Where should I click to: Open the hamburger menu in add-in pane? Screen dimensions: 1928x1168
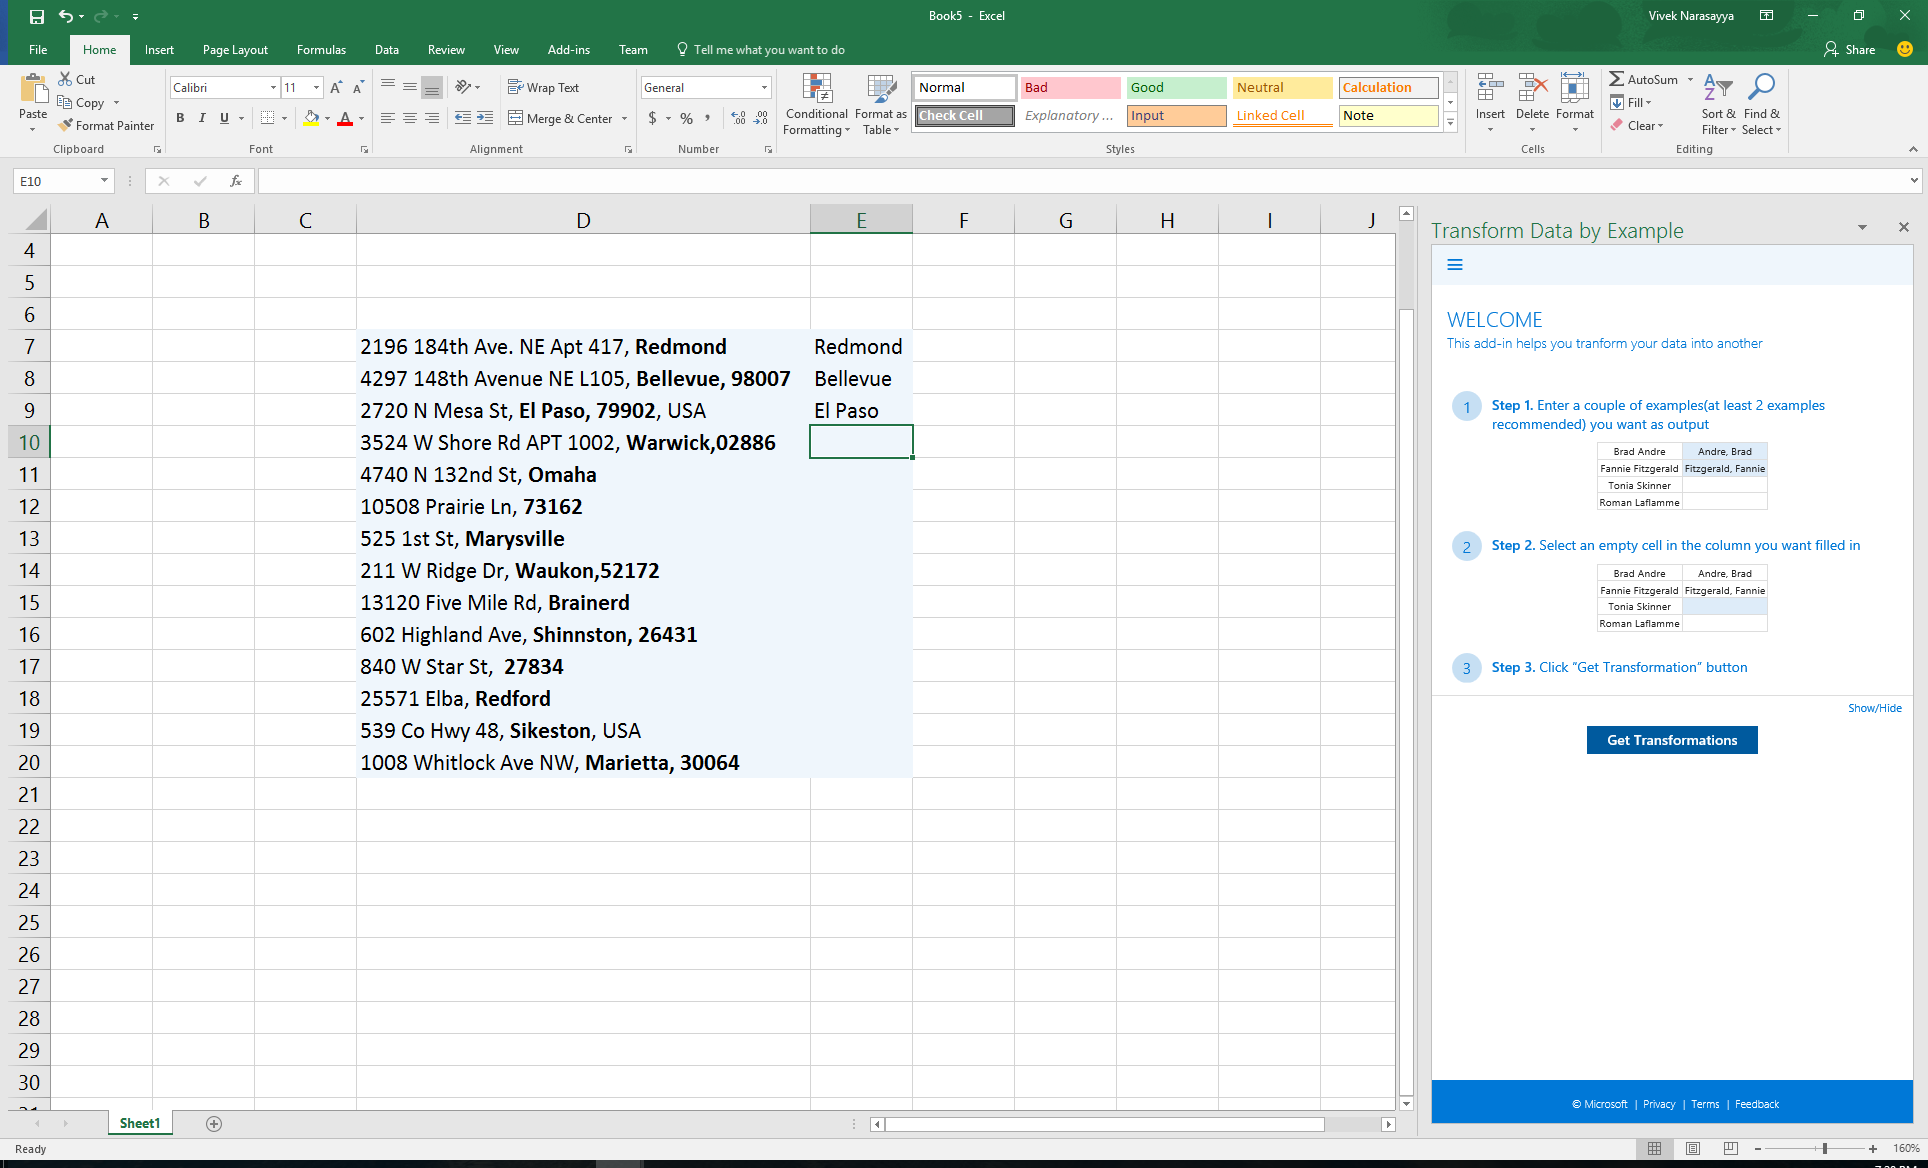coord(1455,265)
